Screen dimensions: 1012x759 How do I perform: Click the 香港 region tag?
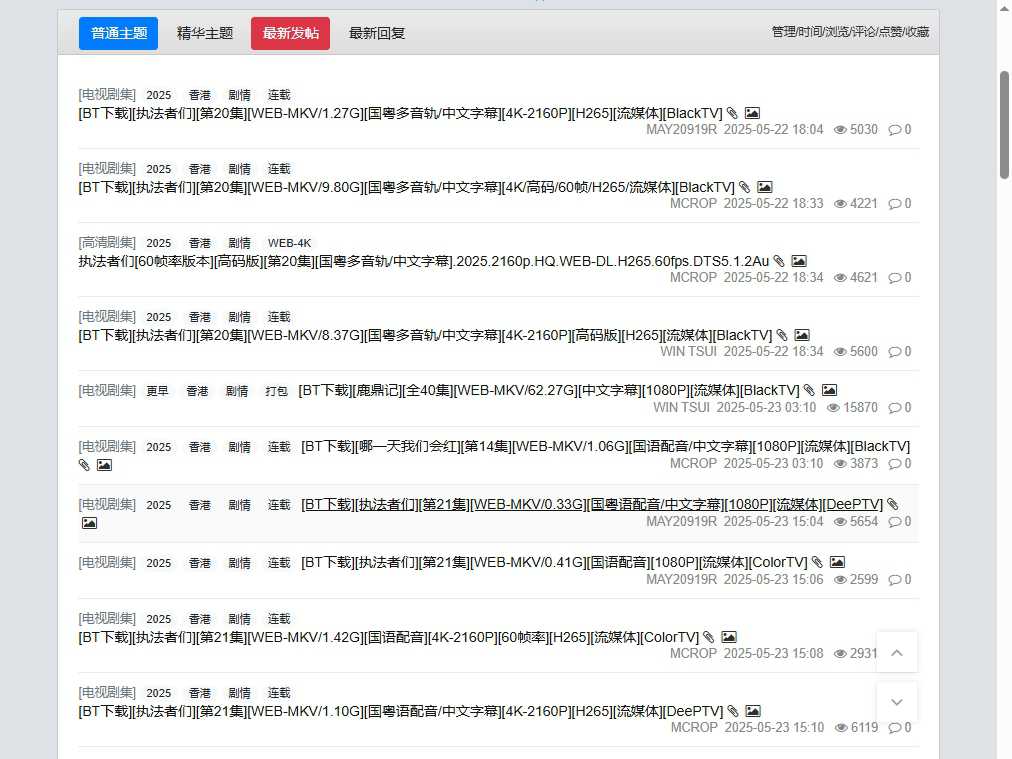199,94
